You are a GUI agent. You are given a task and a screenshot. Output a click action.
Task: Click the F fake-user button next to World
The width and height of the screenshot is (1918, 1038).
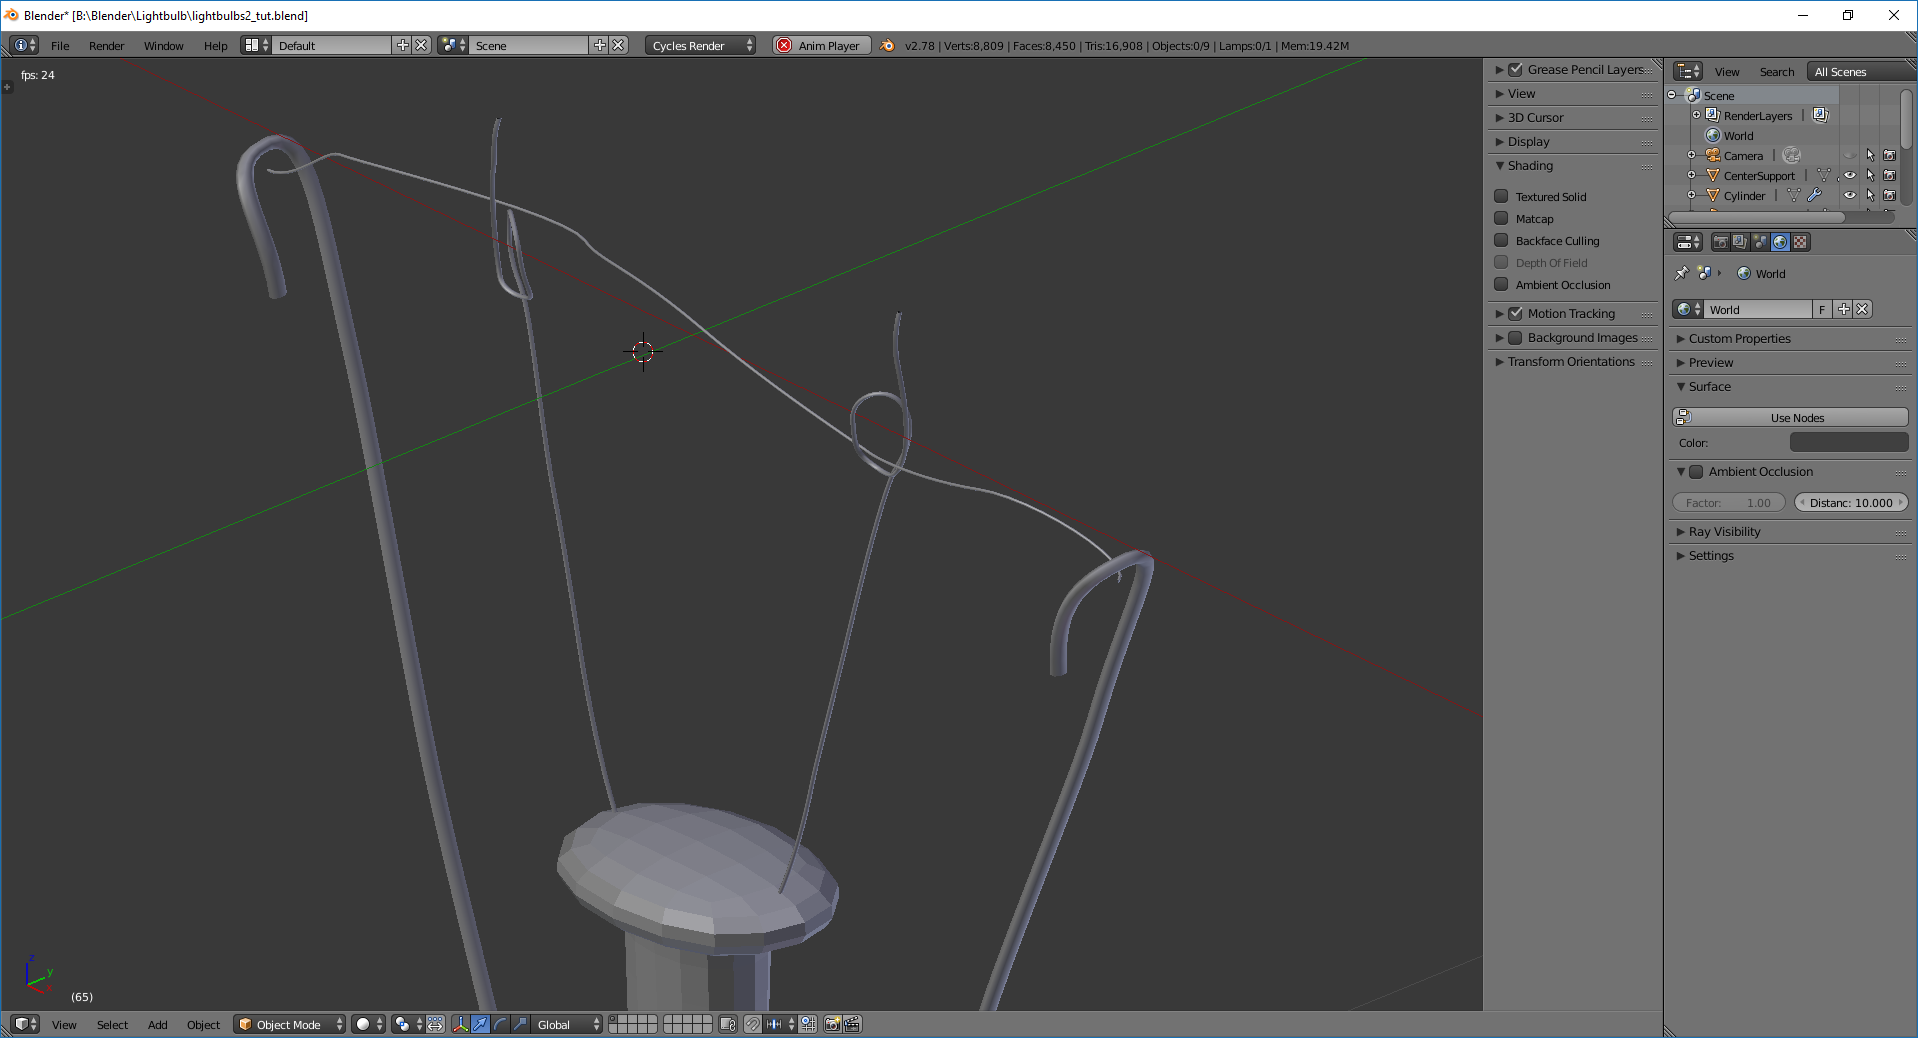pos(1822,309)
